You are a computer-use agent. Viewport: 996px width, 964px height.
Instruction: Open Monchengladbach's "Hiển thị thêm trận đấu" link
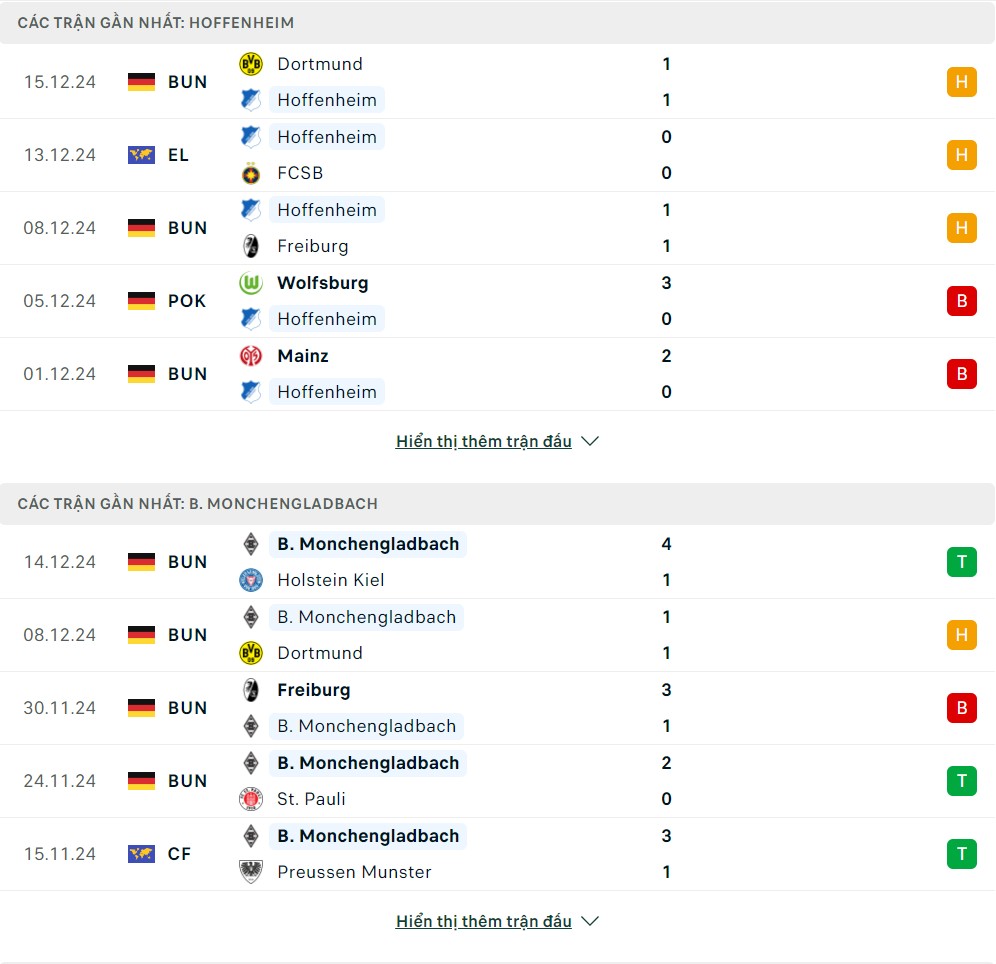pos(483,921)
